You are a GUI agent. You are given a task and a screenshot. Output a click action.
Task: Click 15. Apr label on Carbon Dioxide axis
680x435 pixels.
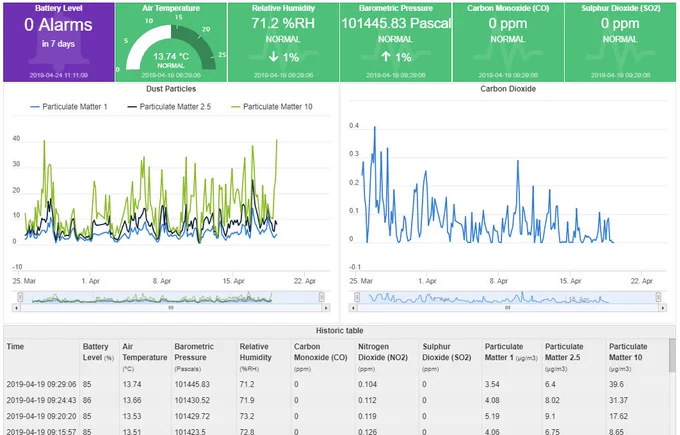tap(570, 281)
